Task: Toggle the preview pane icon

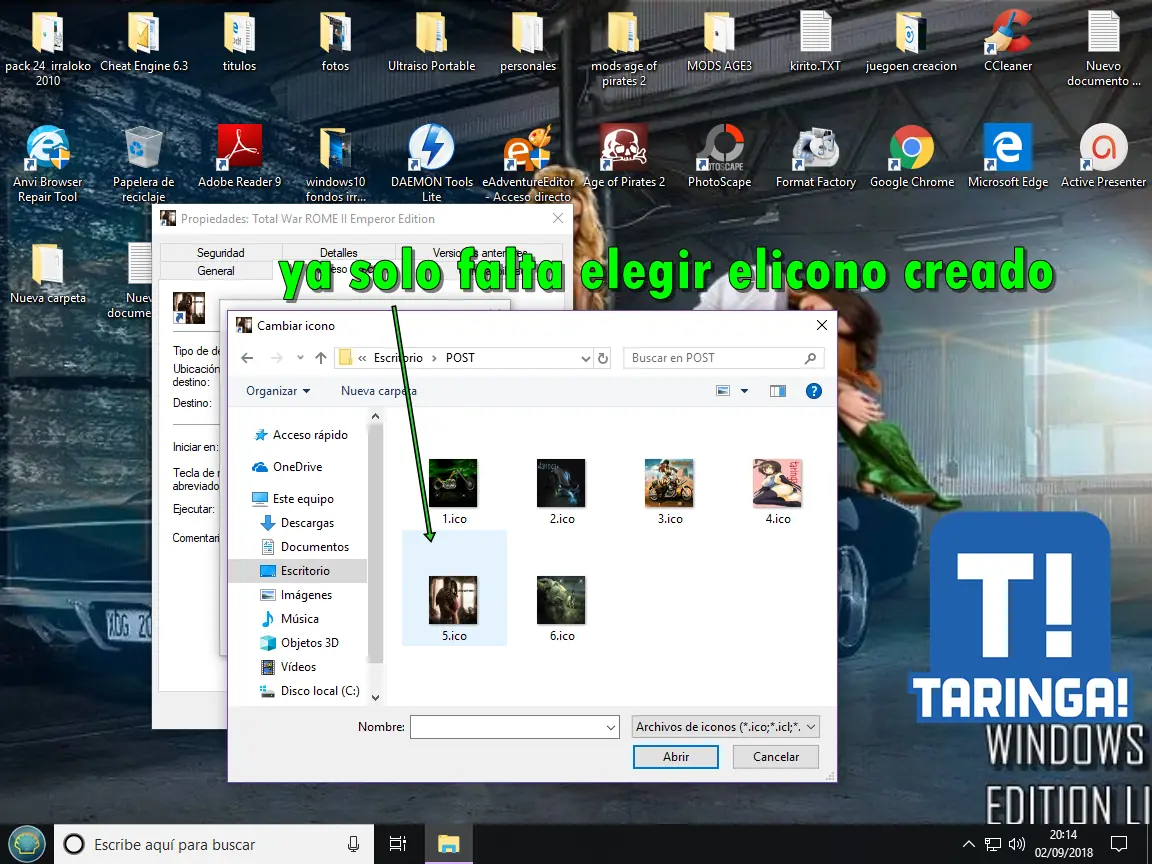Action: click(x=777, y=391)
